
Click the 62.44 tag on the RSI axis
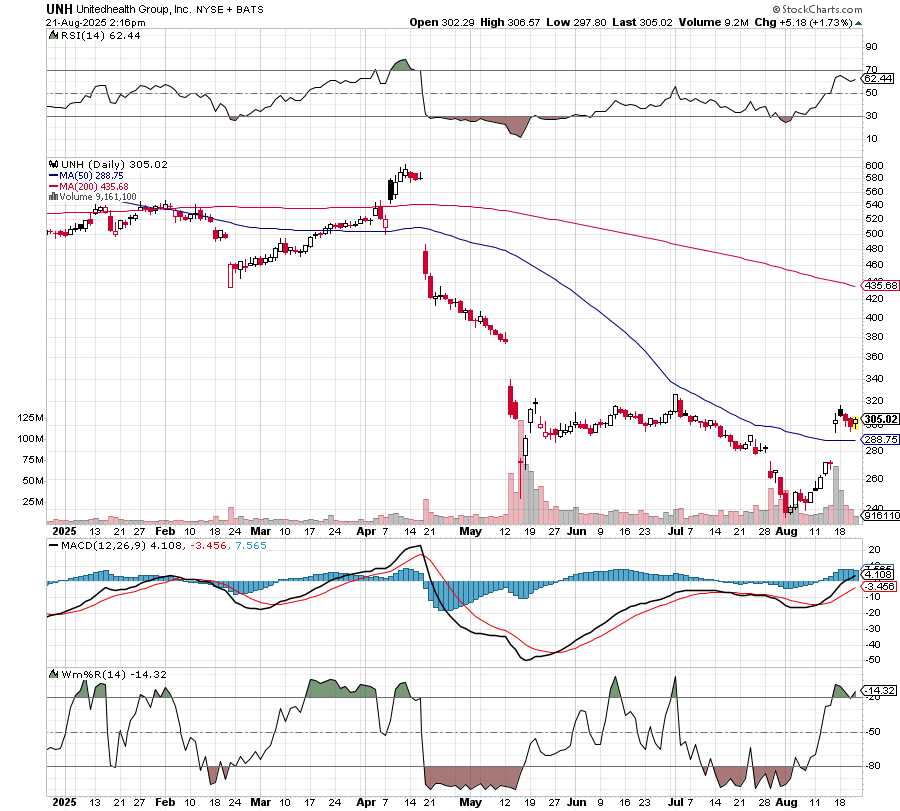pyautogui.click(x=878, y=78)
